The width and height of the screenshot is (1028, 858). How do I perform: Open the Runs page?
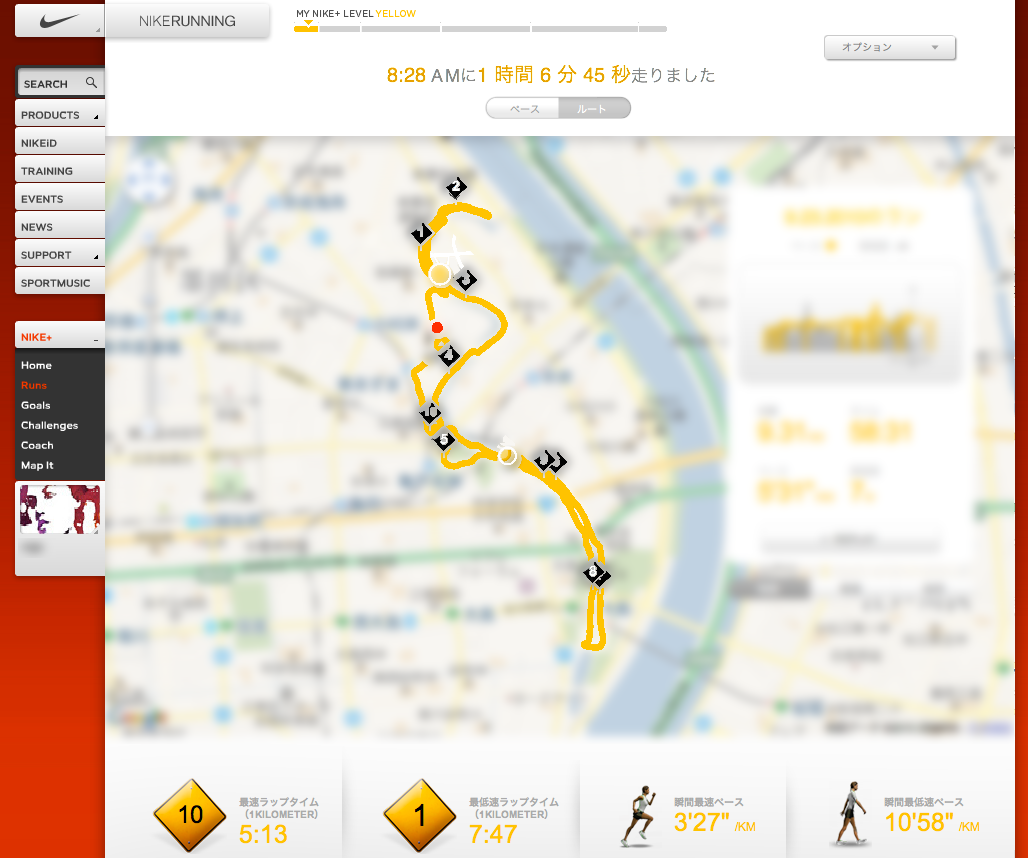(x=33, y=385)
